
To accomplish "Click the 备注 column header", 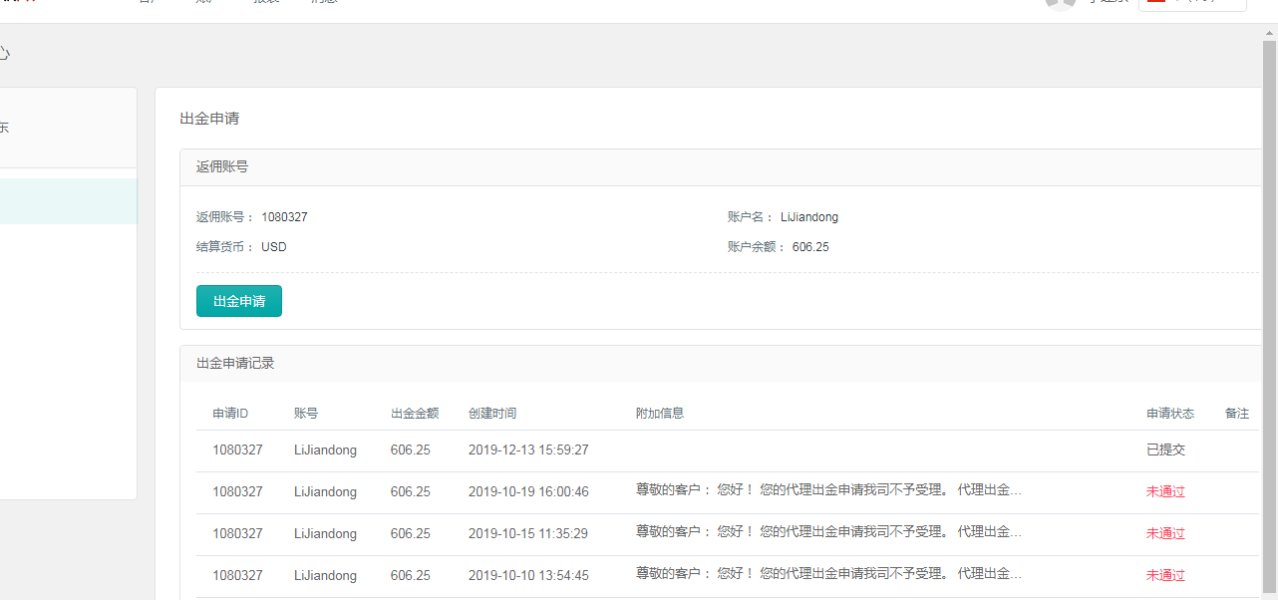I will click(1237, 414).
